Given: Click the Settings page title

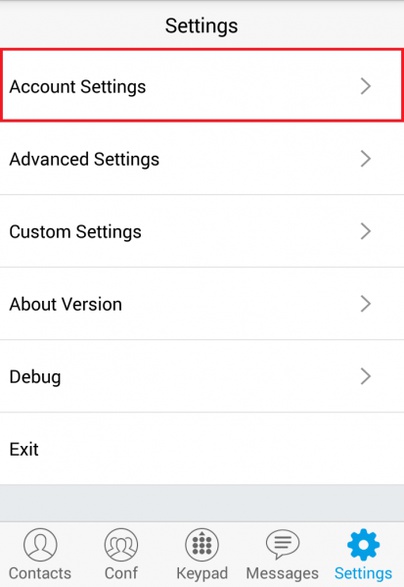Looking at the screenshot, I should tap(201, 27).
